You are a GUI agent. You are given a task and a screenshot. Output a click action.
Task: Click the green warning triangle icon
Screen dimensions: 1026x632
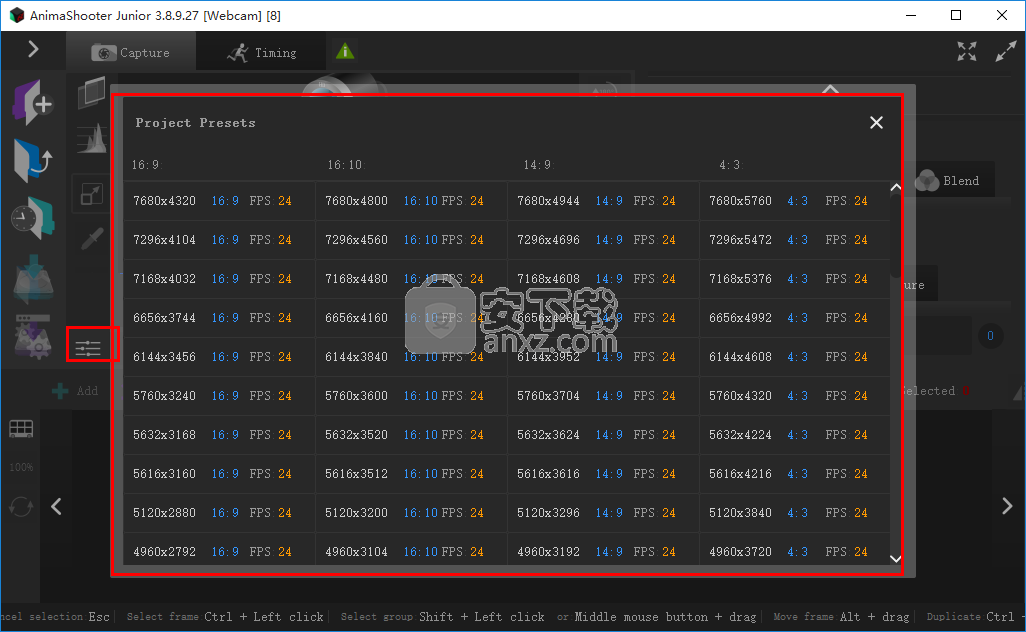pyautogui.click(x=345, y=51)
